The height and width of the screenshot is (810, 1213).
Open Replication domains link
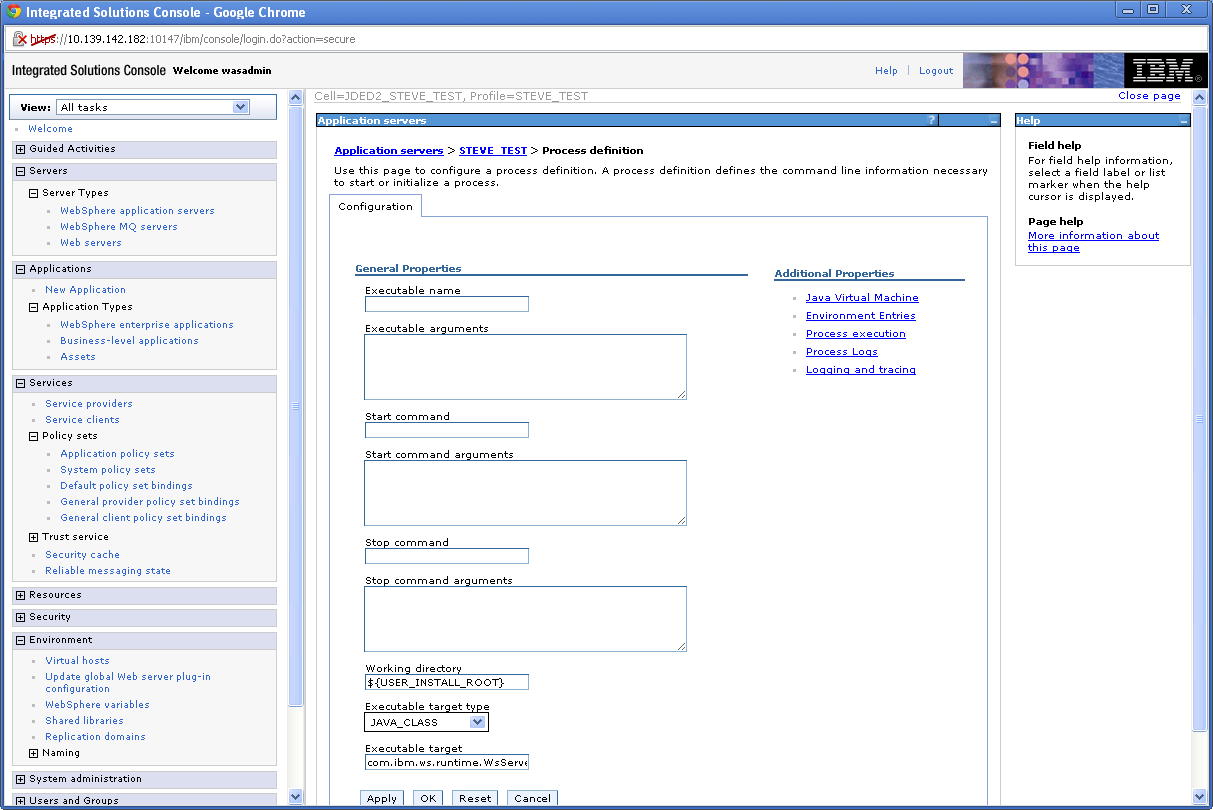tap(95, 737)
